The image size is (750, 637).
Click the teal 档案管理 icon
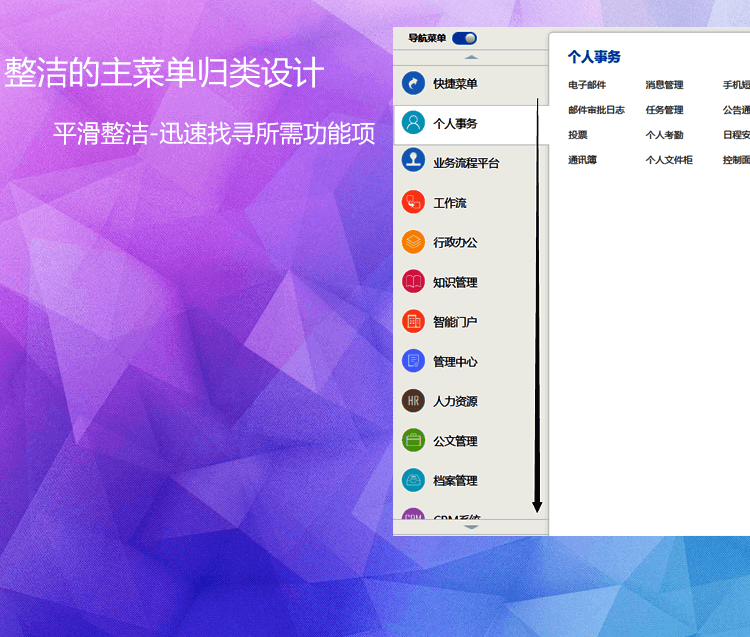pos(413,480)
